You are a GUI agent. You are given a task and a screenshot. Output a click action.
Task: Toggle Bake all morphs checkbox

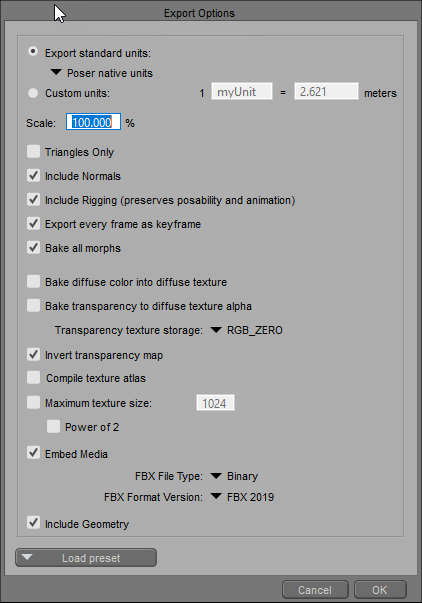point(33,247)
